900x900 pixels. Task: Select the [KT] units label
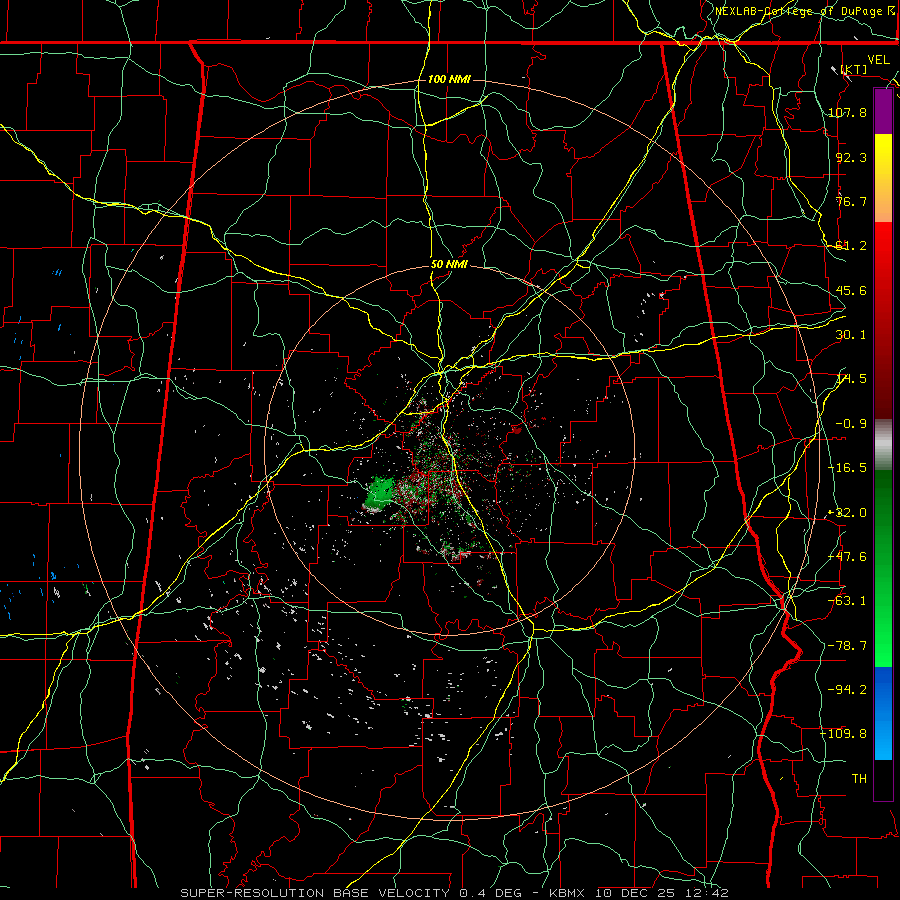point(854,69)
